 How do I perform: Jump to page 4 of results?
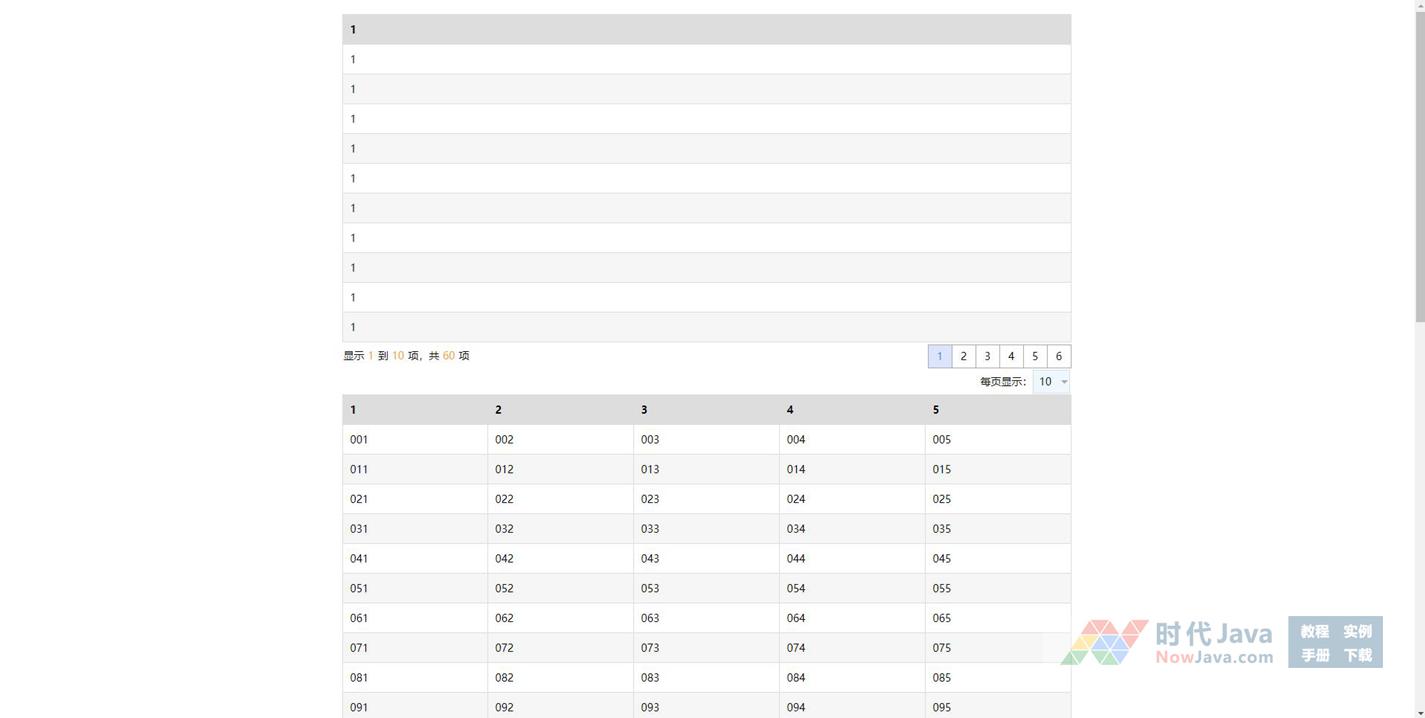pos(1011,356)
